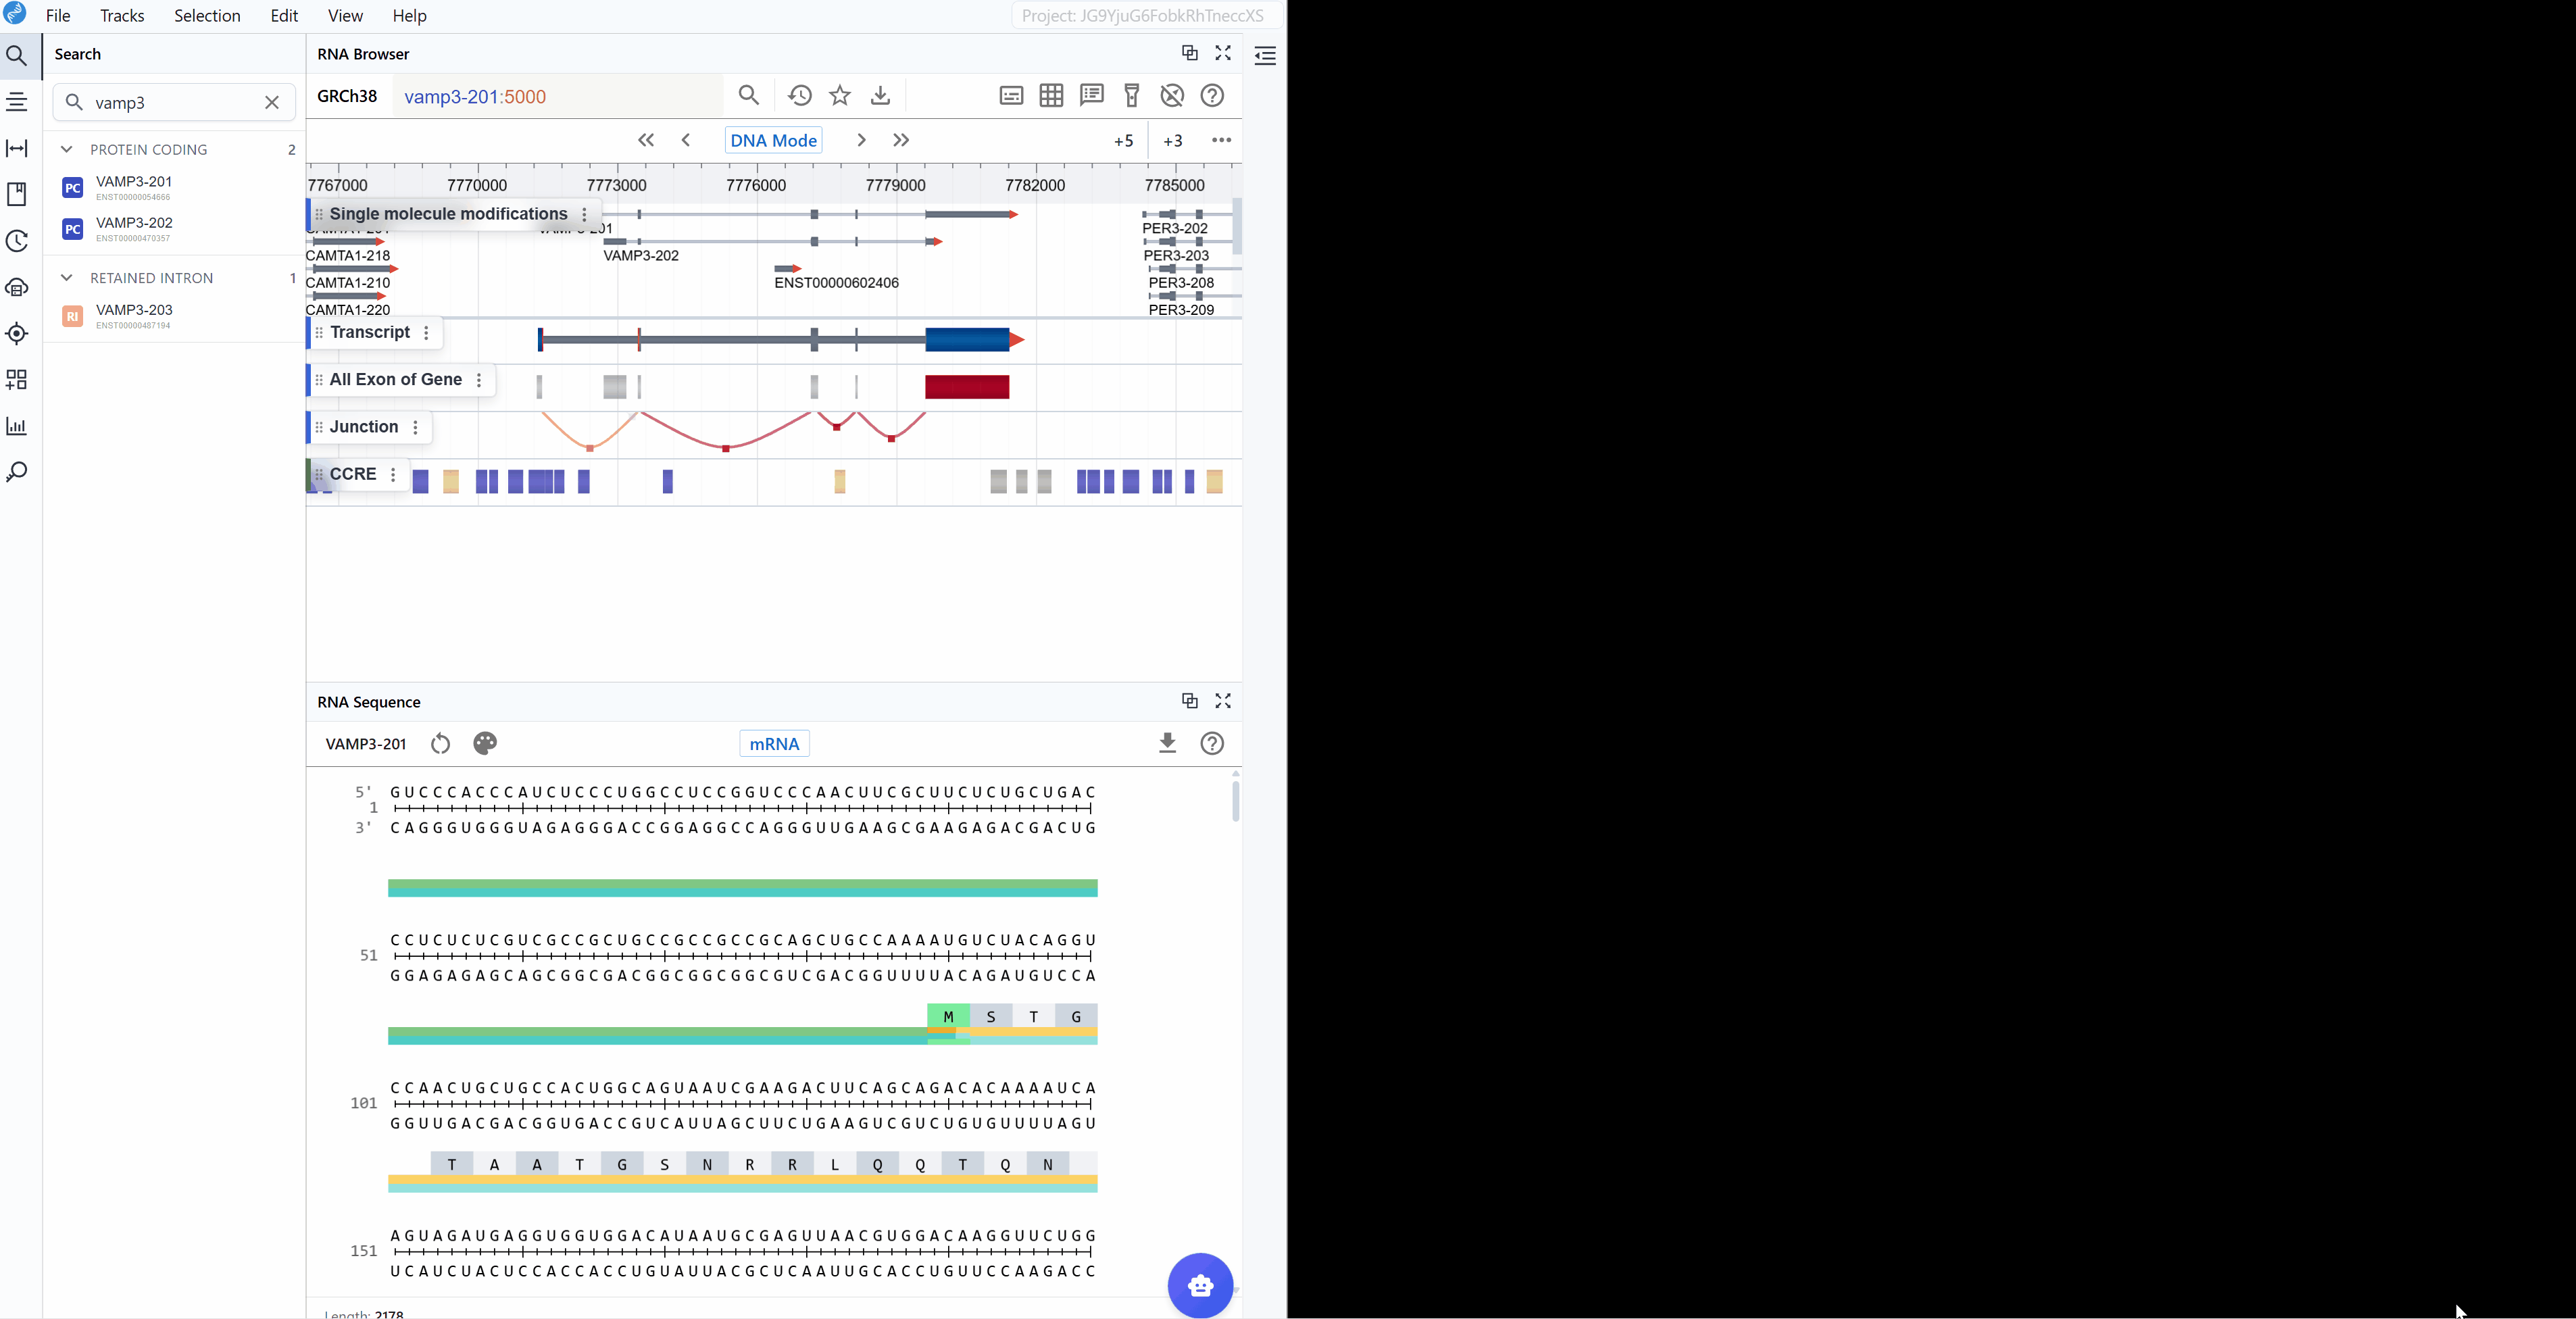The height and width of the screenshot is (1319, 2576).
Task: Open the location history icon
Action: pos(799,96)
